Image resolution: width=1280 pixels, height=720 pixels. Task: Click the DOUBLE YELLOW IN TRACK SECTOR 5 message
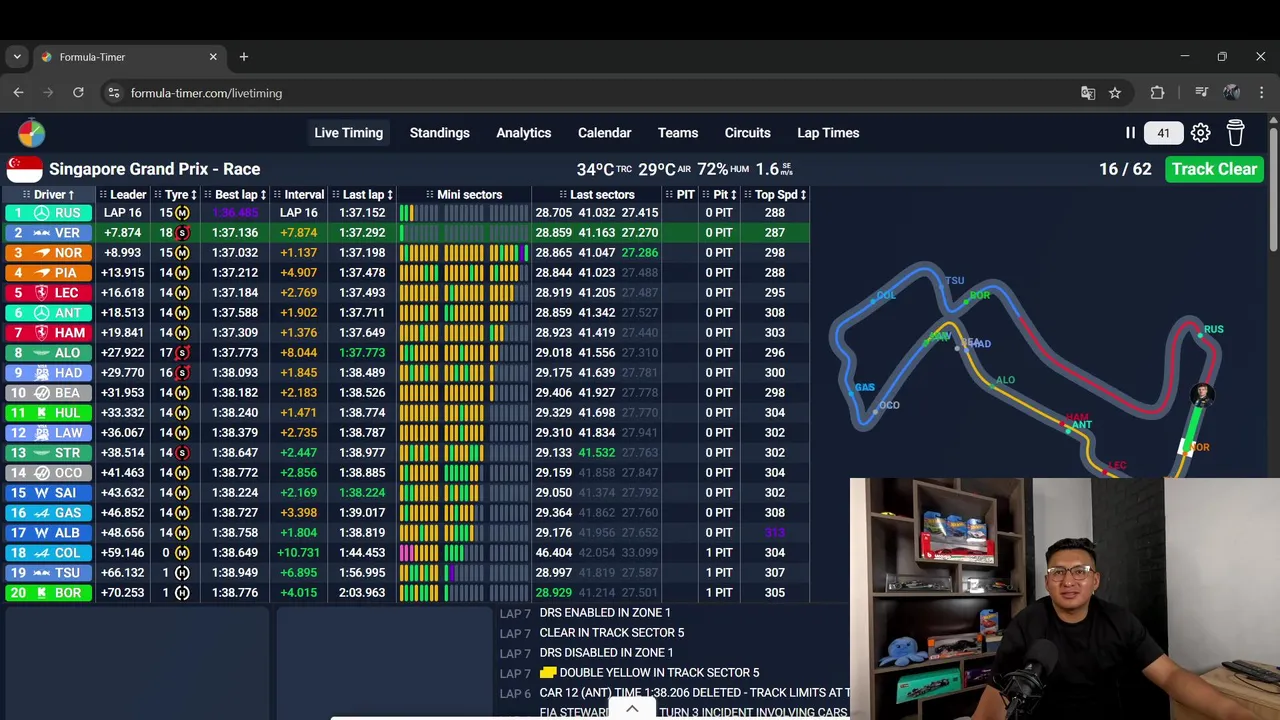(649, 673)
